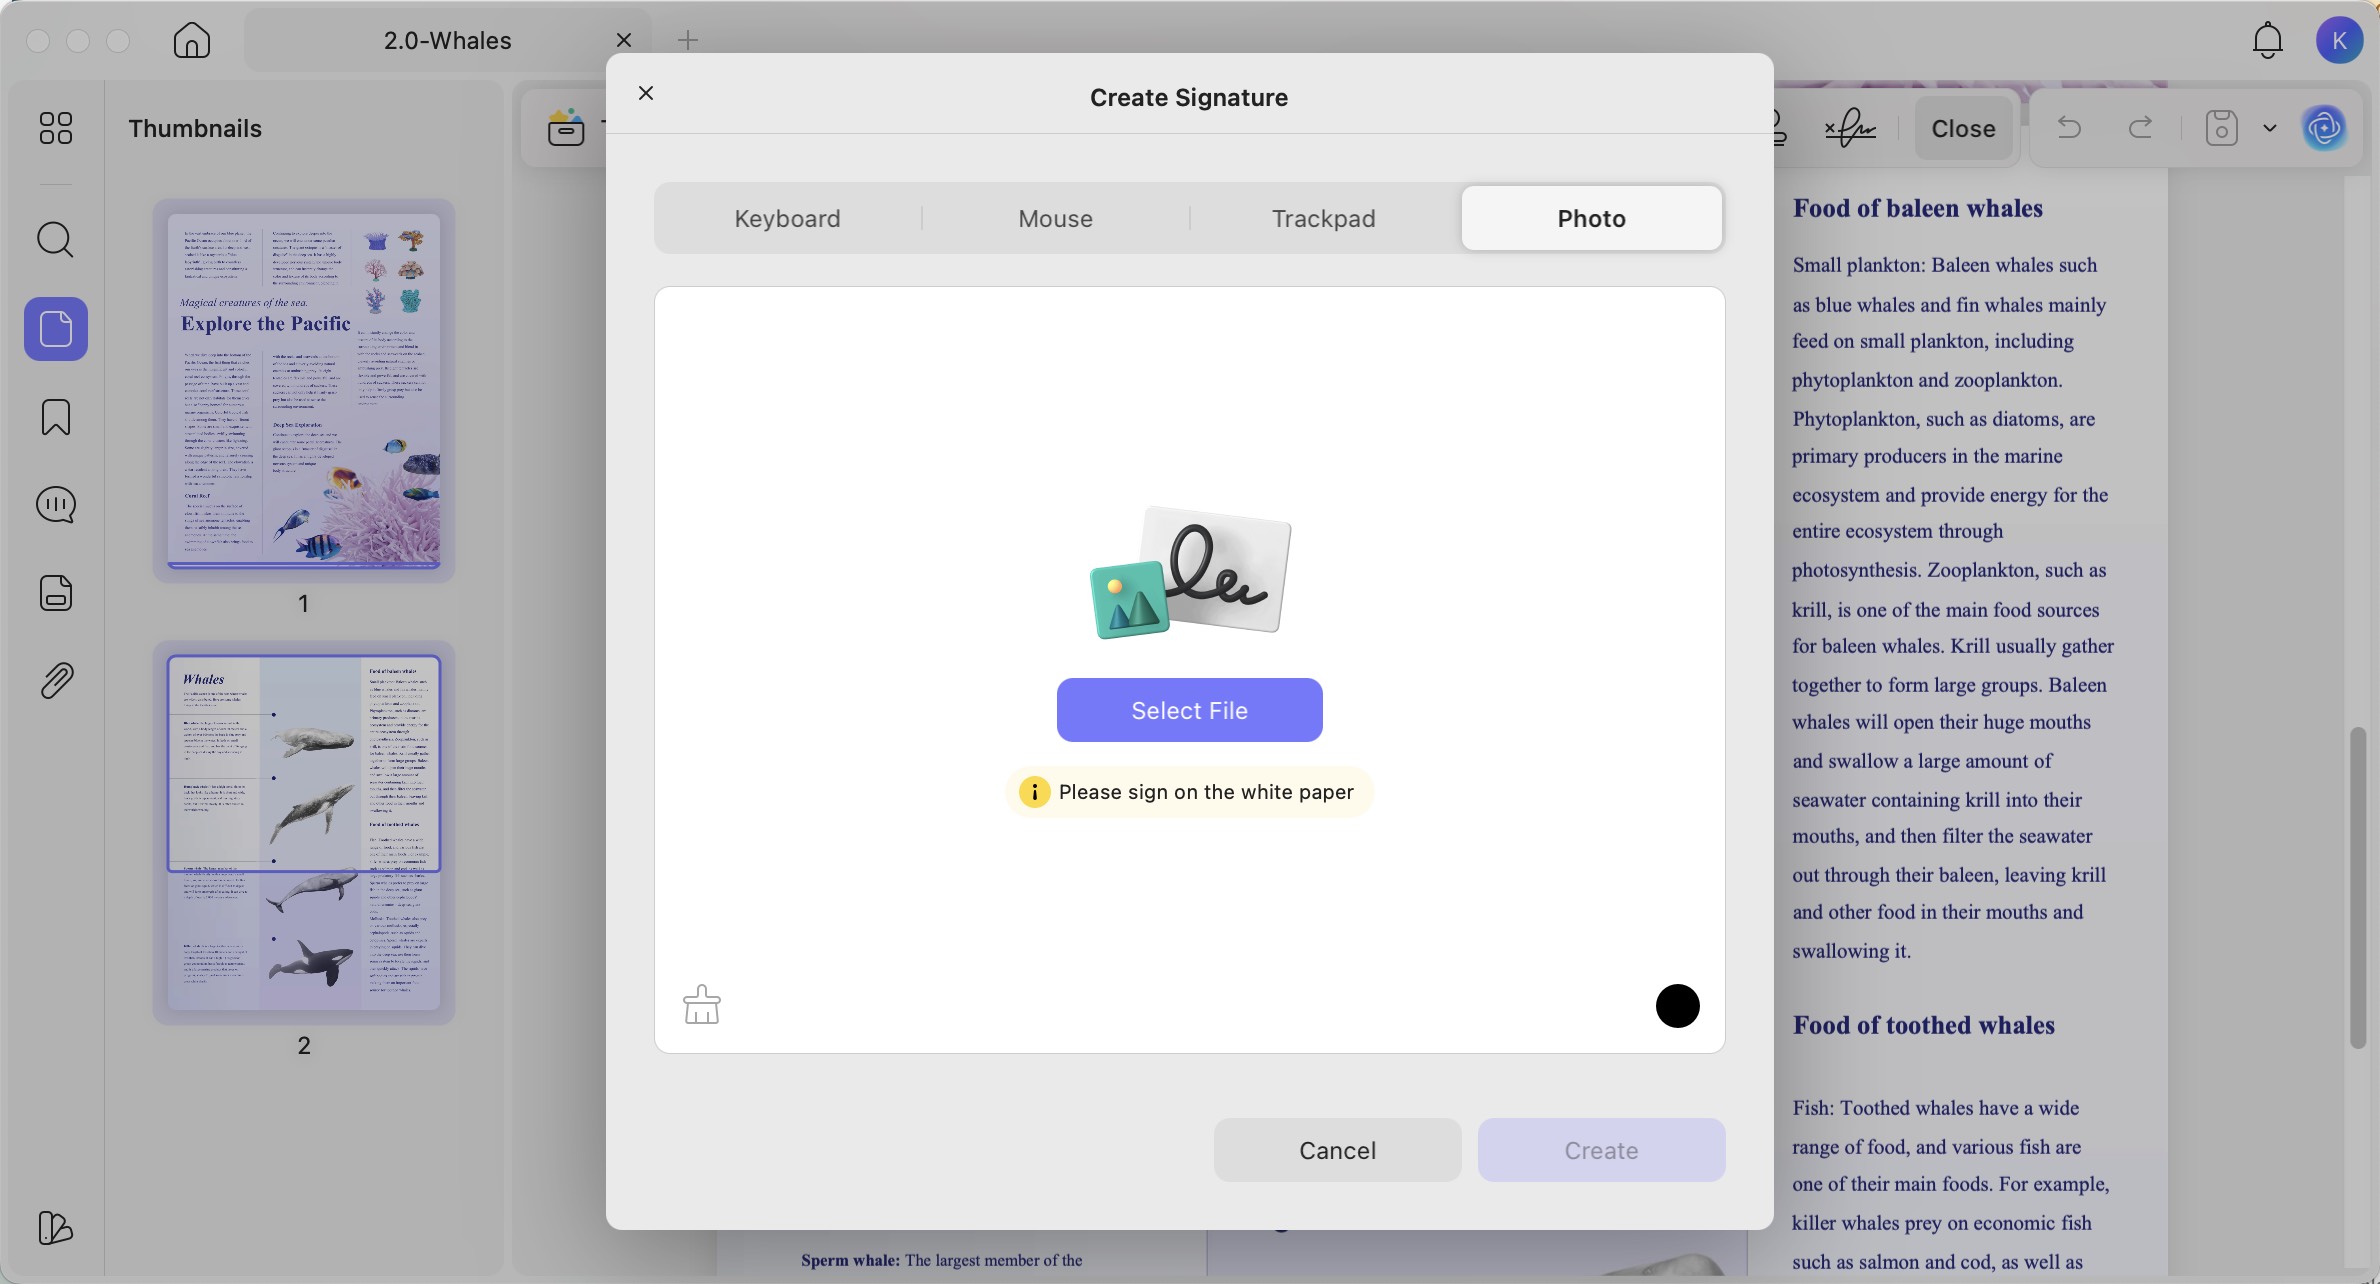Open the comments panel icon
Image resolution: width=2380 pixels, height=1284 pixels.
(x=56, y=505)
